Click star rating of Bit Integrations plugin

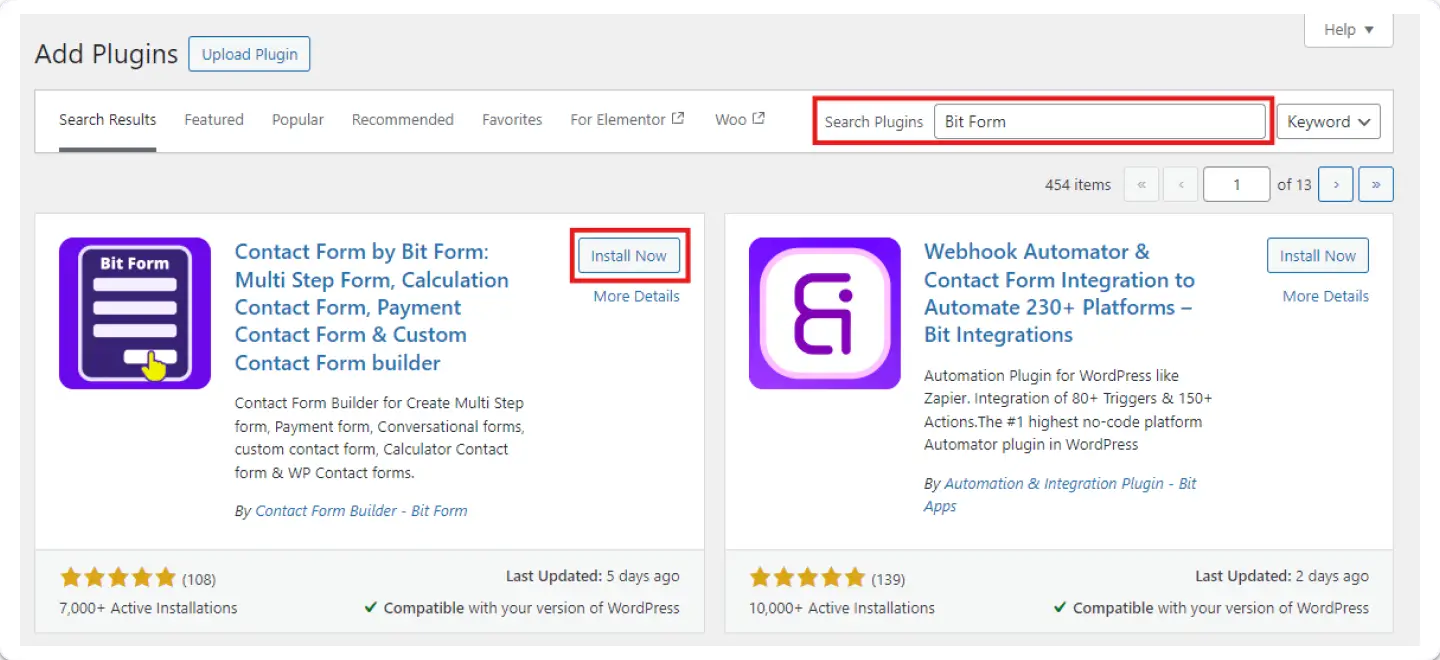807,578
